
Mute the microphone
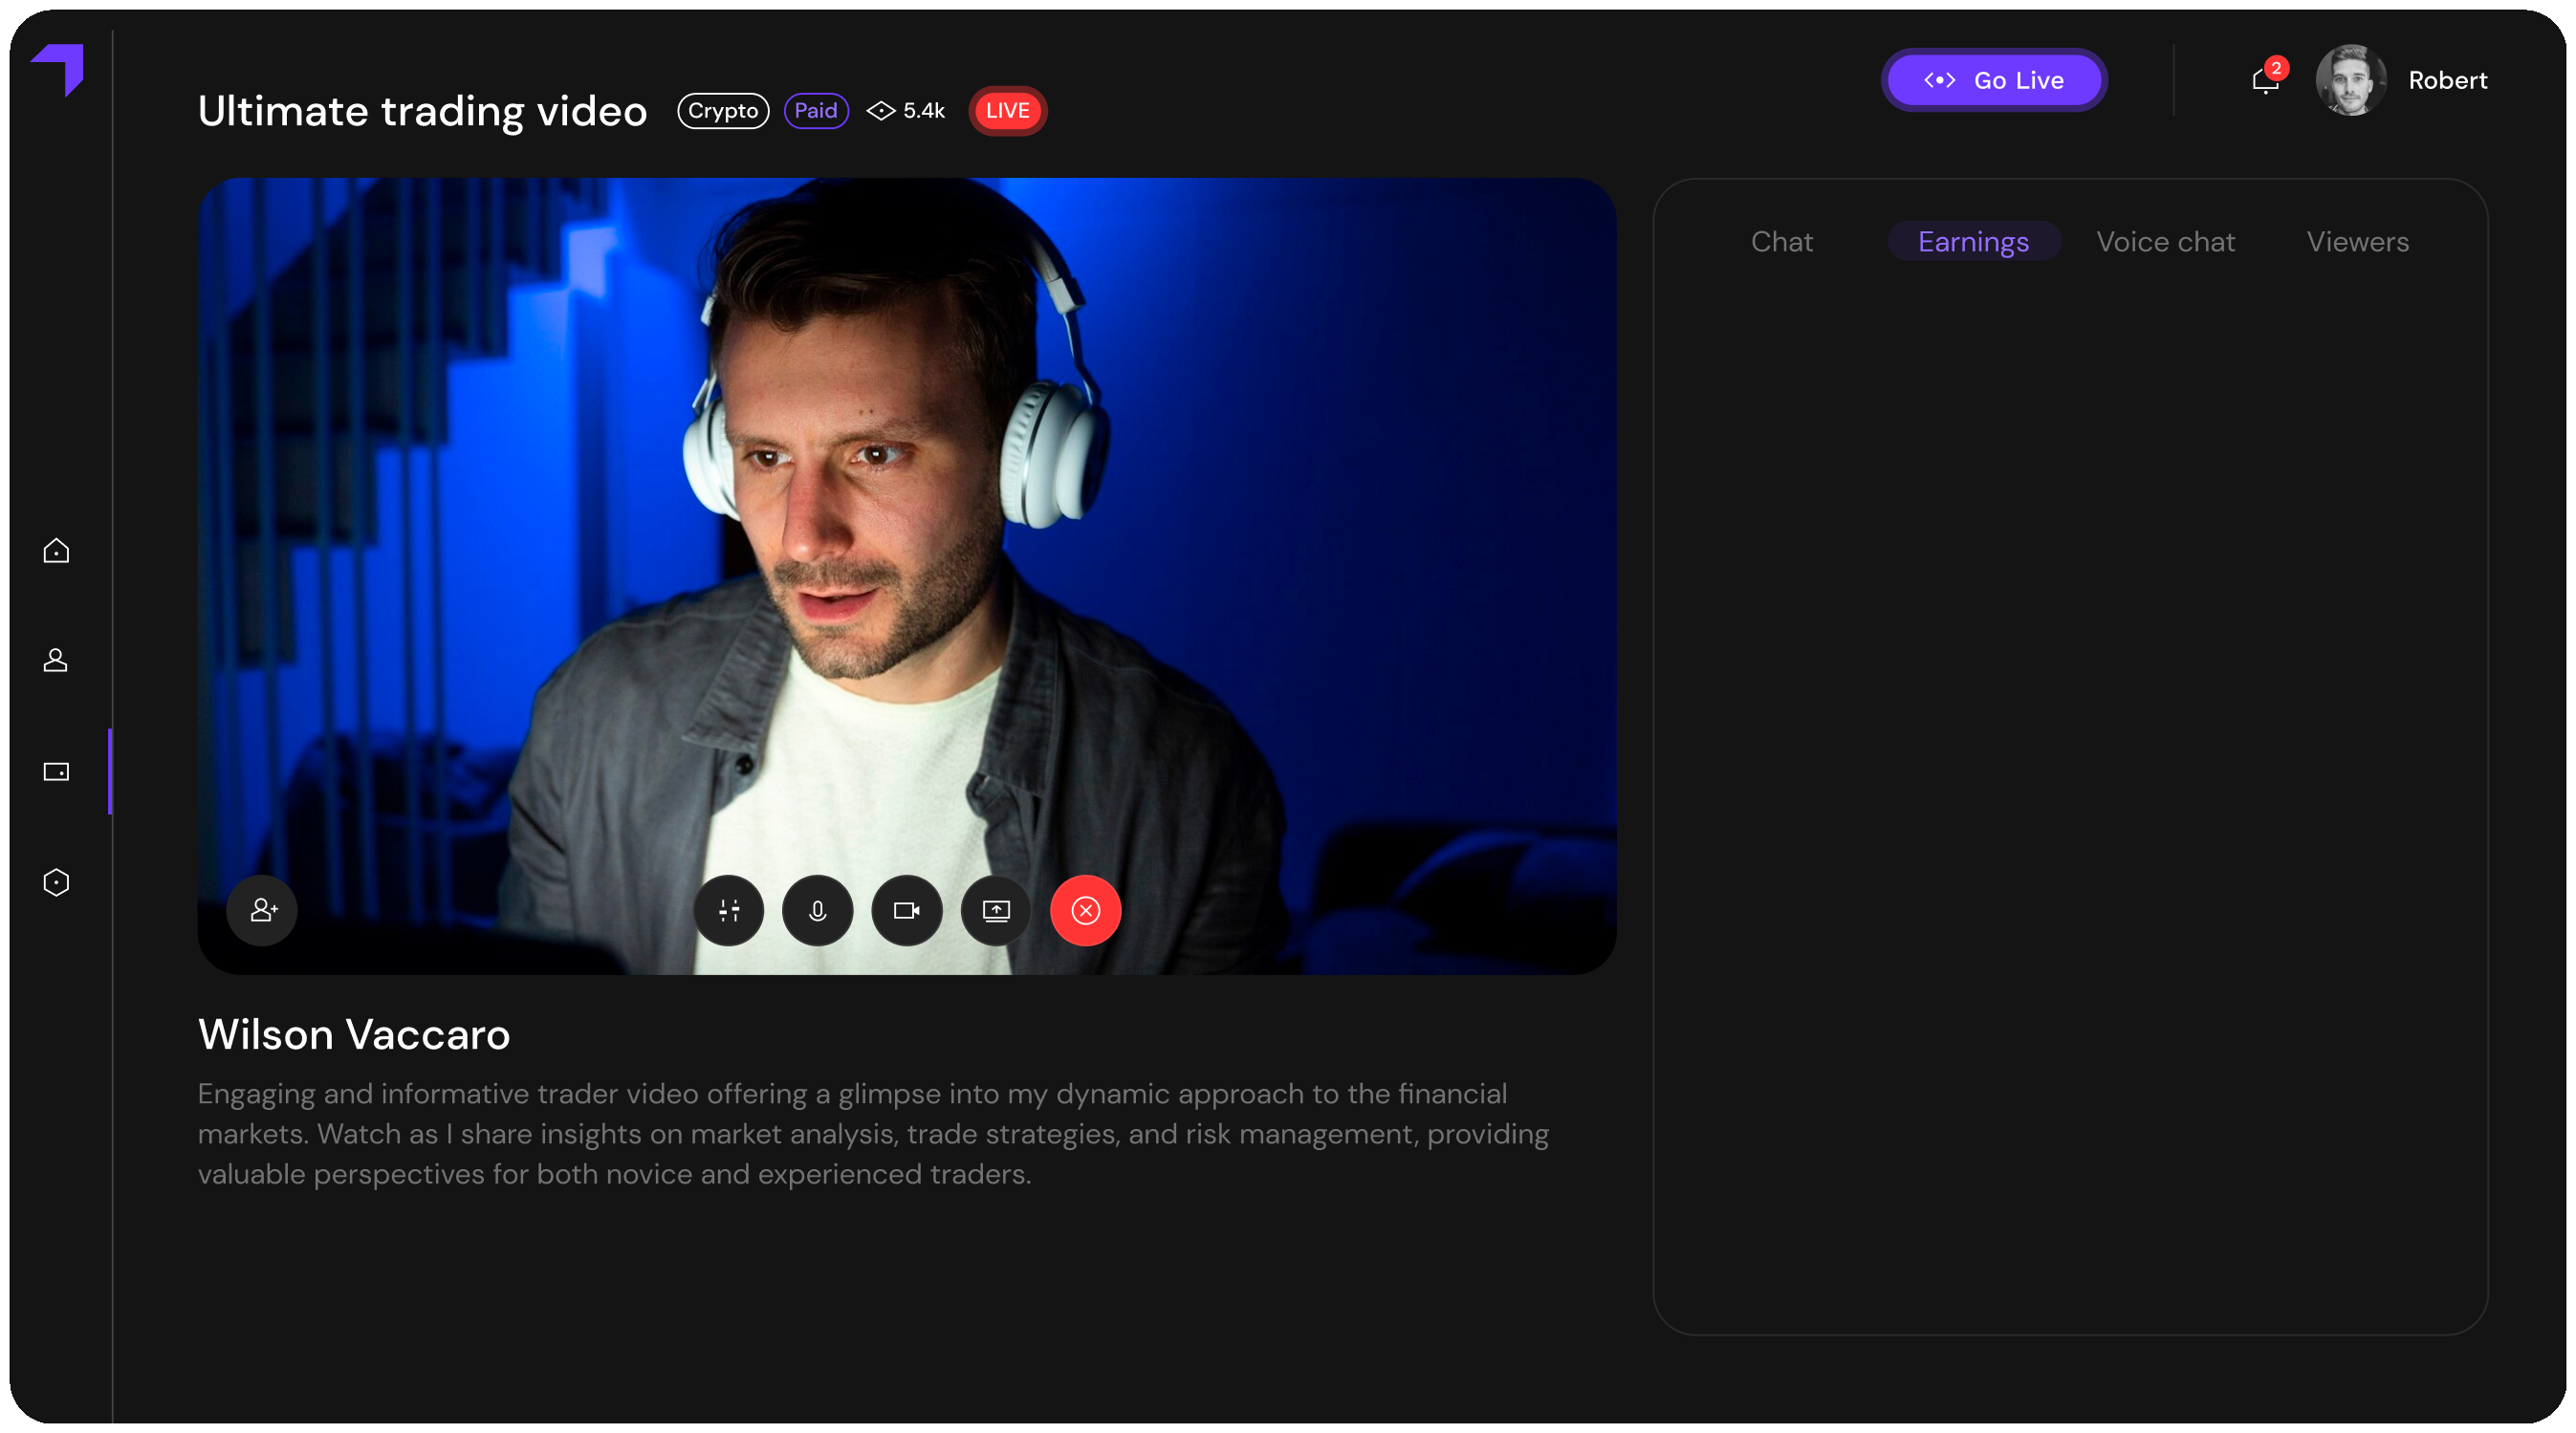817,910
